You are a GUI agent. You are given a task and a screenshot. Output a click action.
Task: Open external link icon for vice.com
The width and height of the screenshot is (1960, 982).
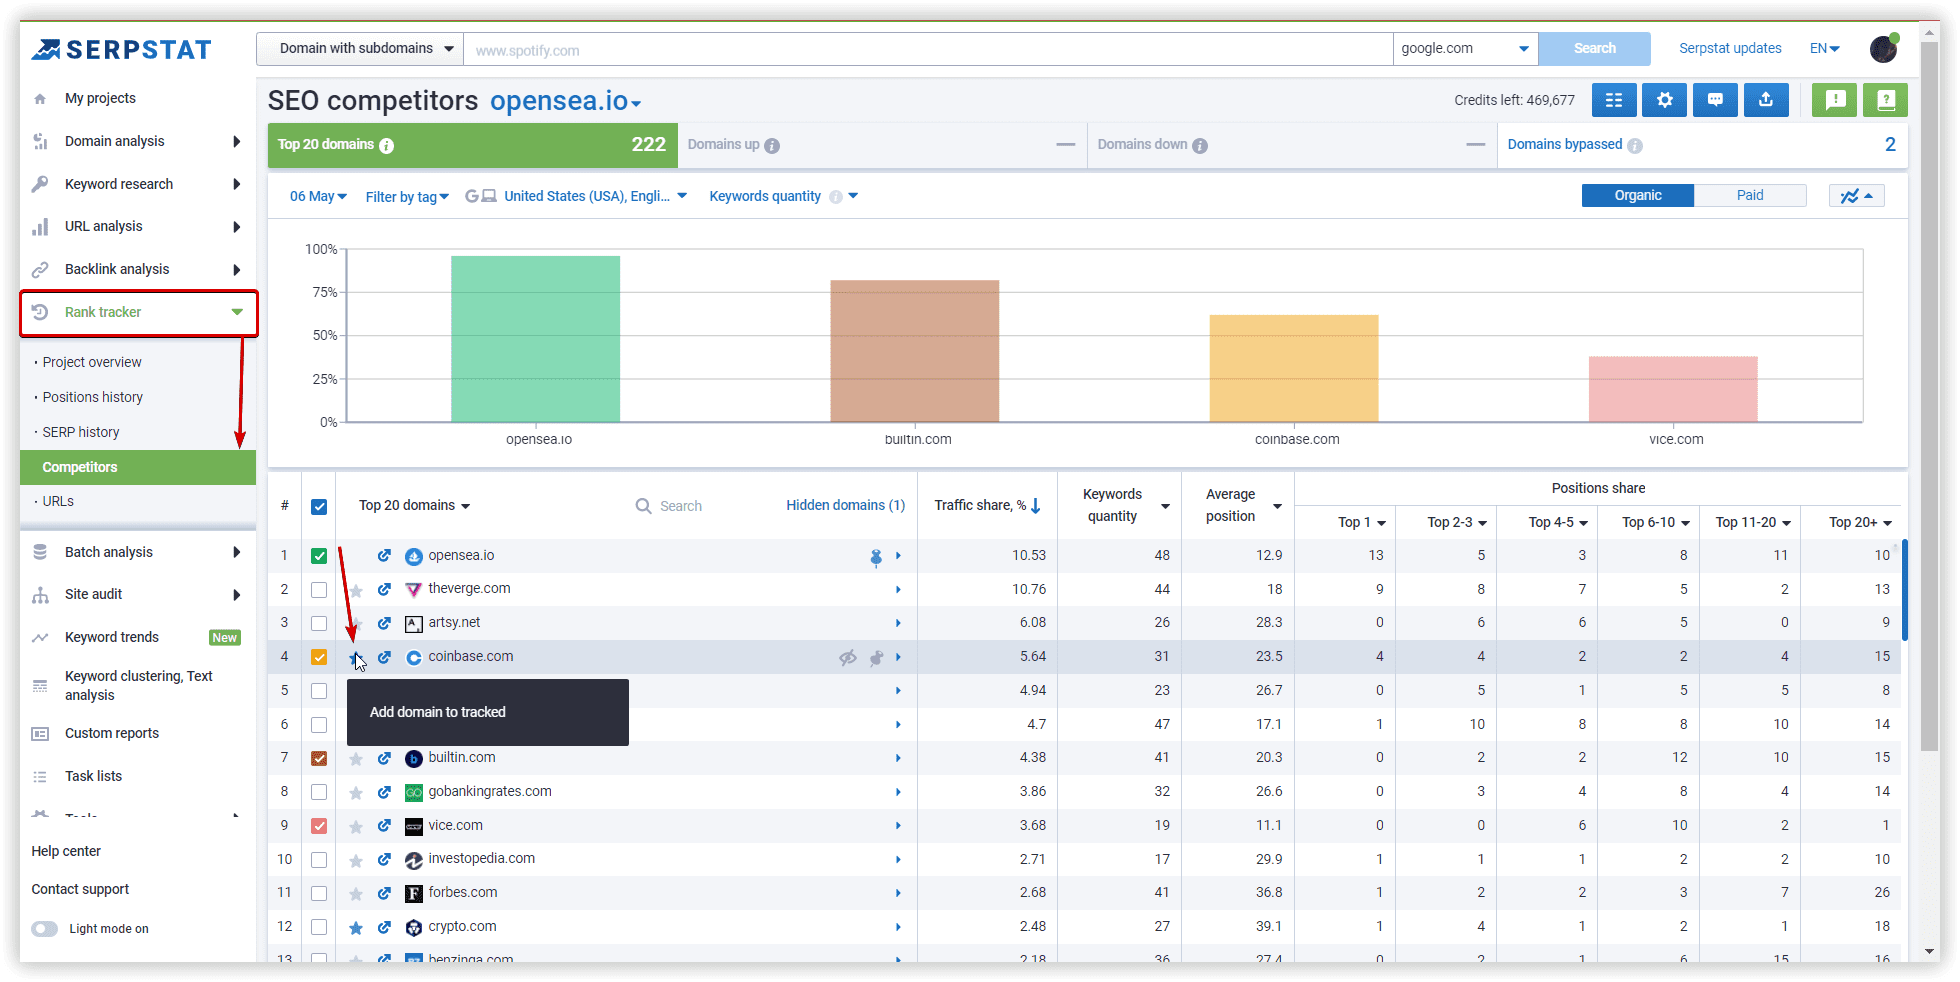pos(384,826)
